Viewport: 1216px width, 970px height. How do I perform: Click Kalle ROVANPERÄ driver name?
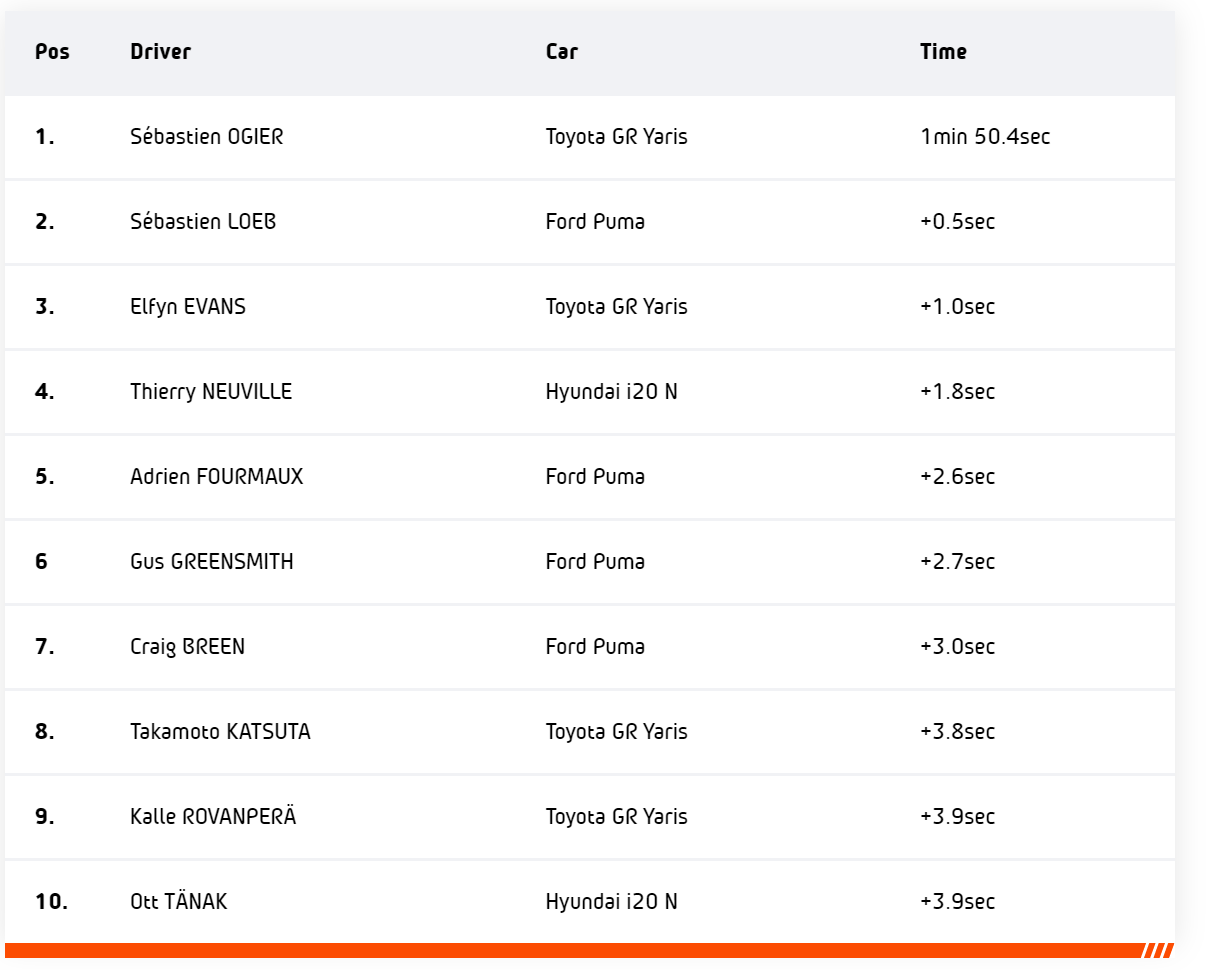(213, 817)
